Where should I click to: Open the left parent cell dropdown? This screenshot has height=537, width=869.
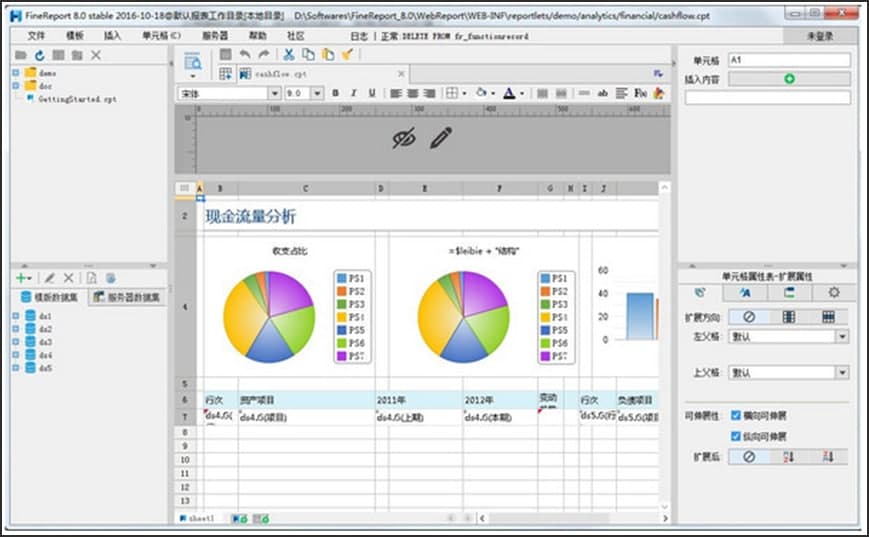[842, 336]
